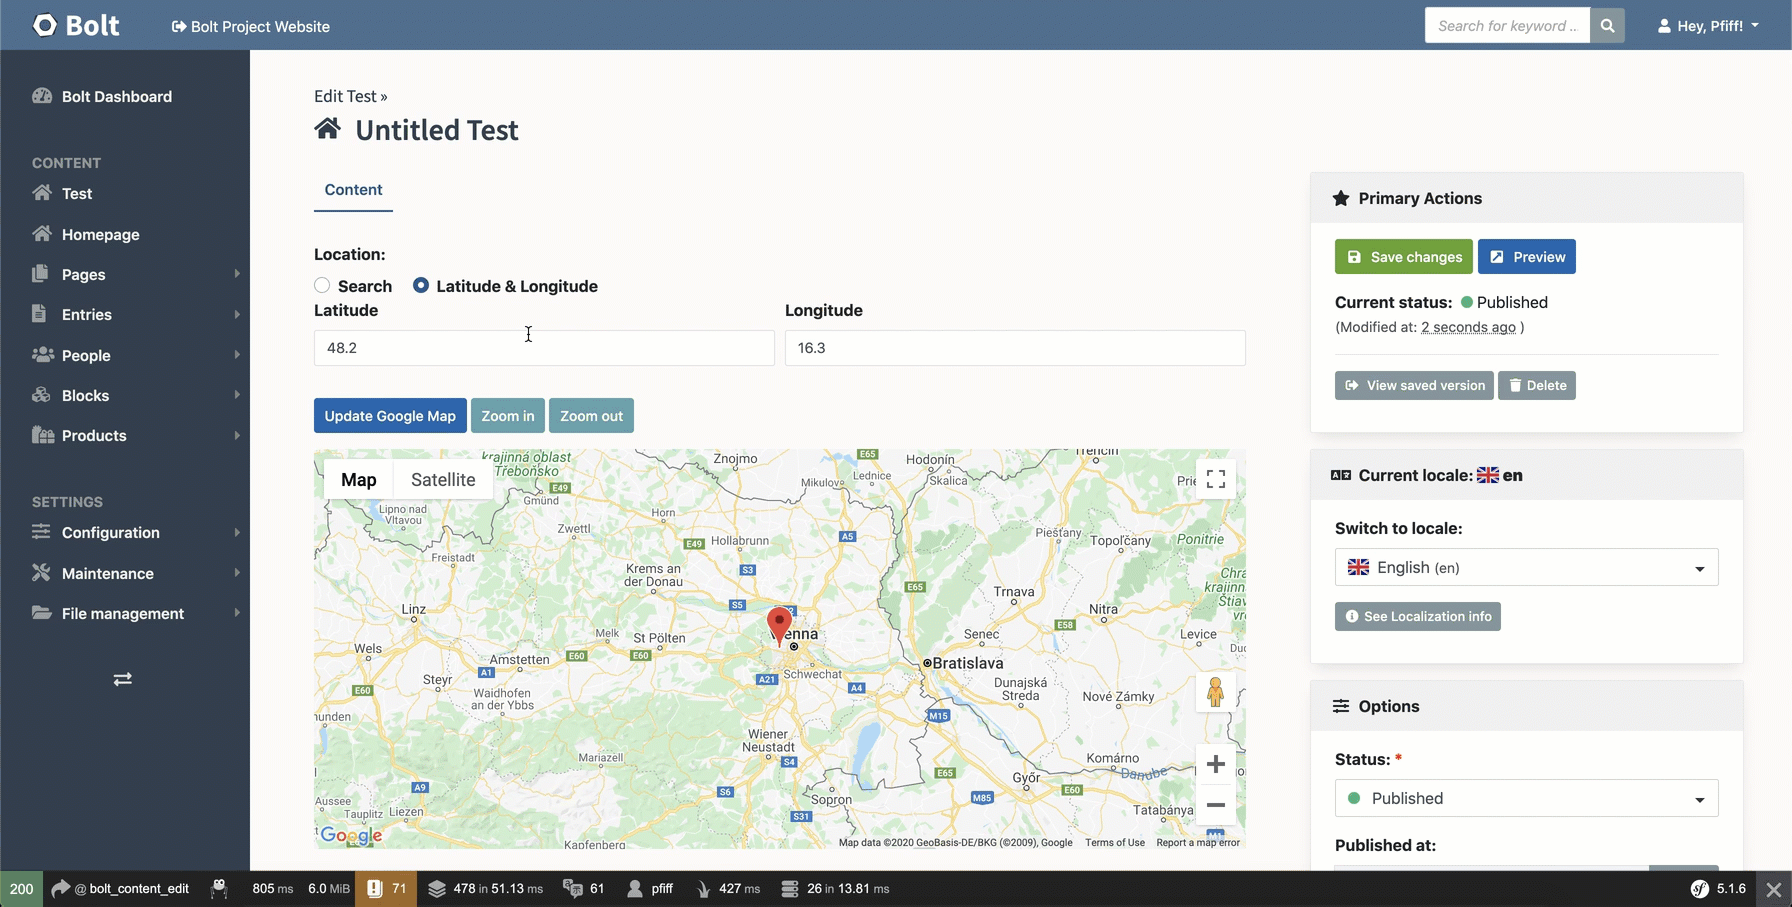Collapse the sidebar with the arrows icon
The image size is (1792, 907).
(123, 679)
